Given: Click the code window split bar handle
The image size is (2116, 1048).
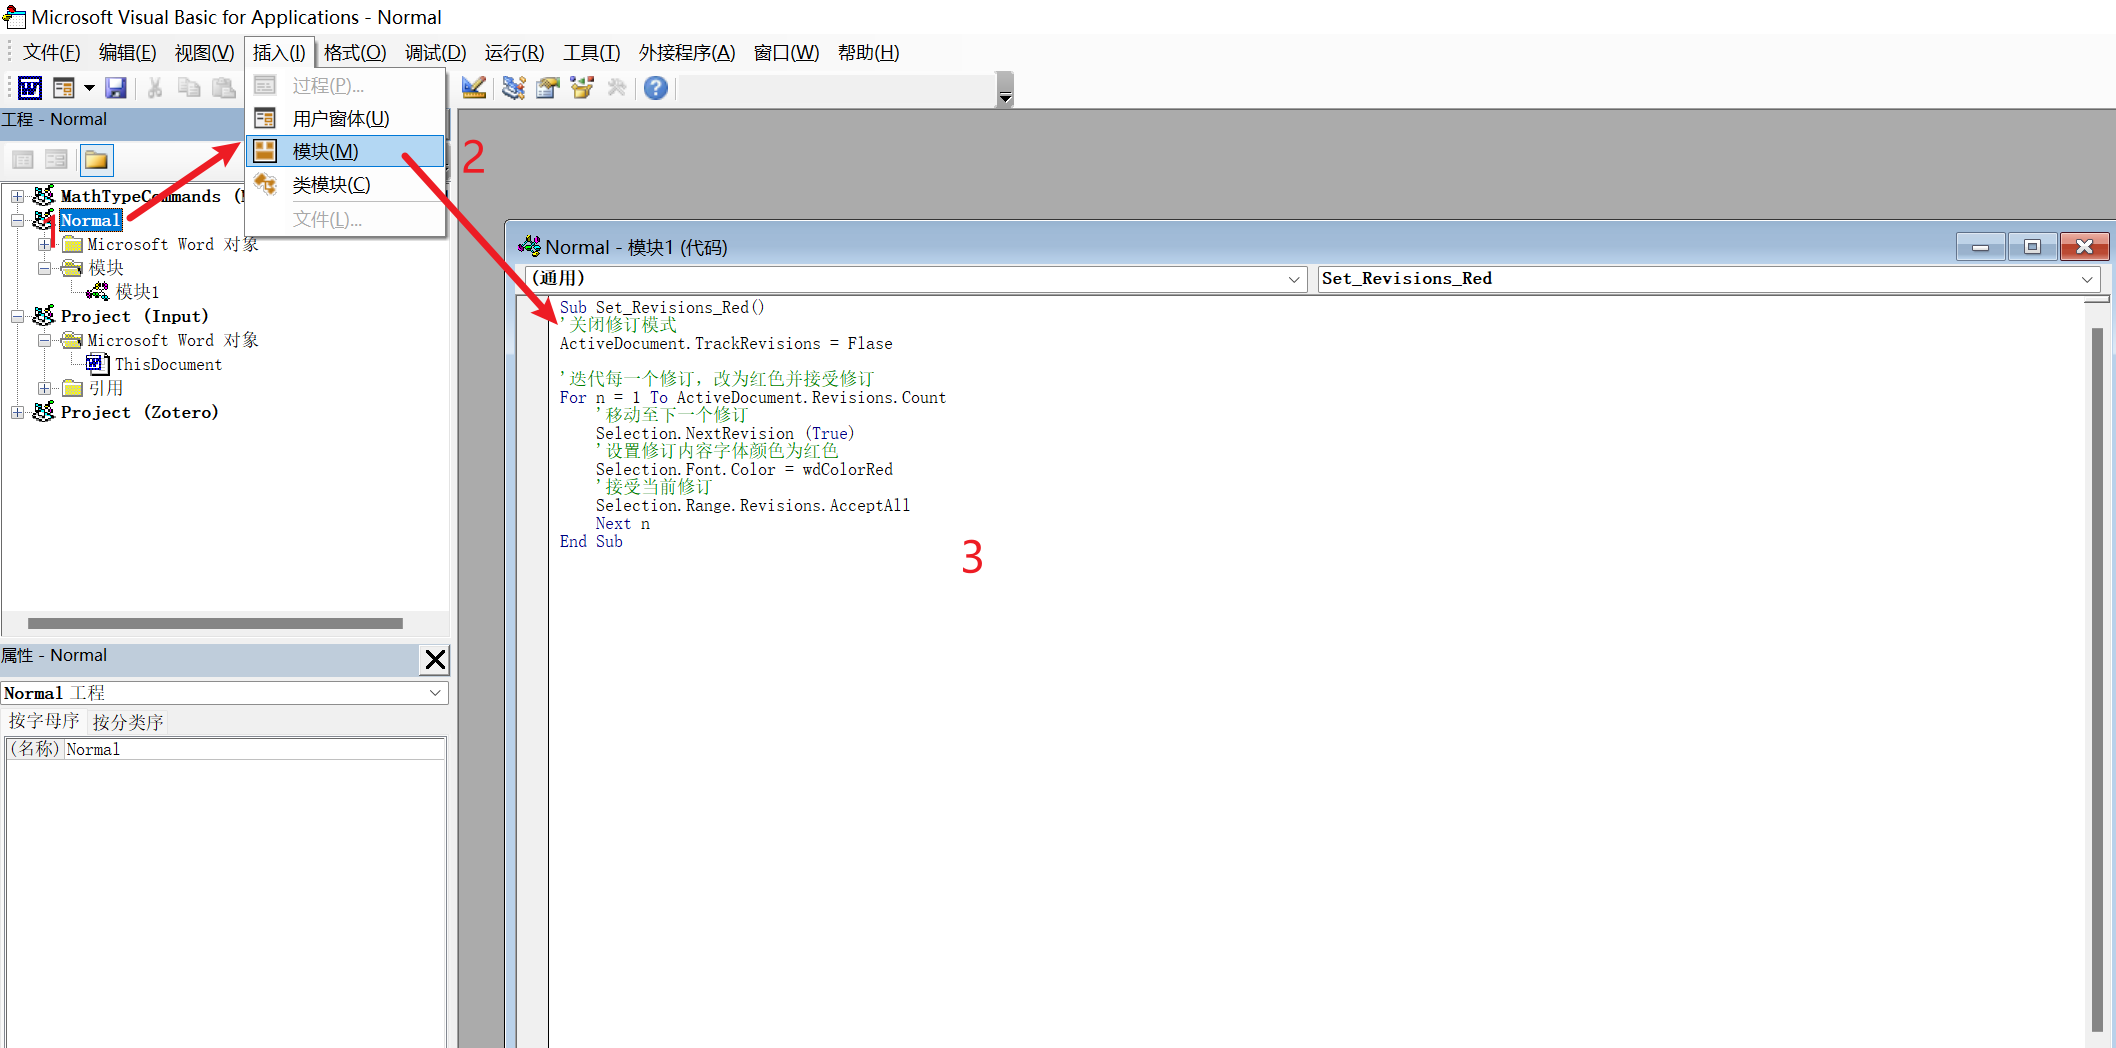Looking at the screenshot, I should 2097,299.
